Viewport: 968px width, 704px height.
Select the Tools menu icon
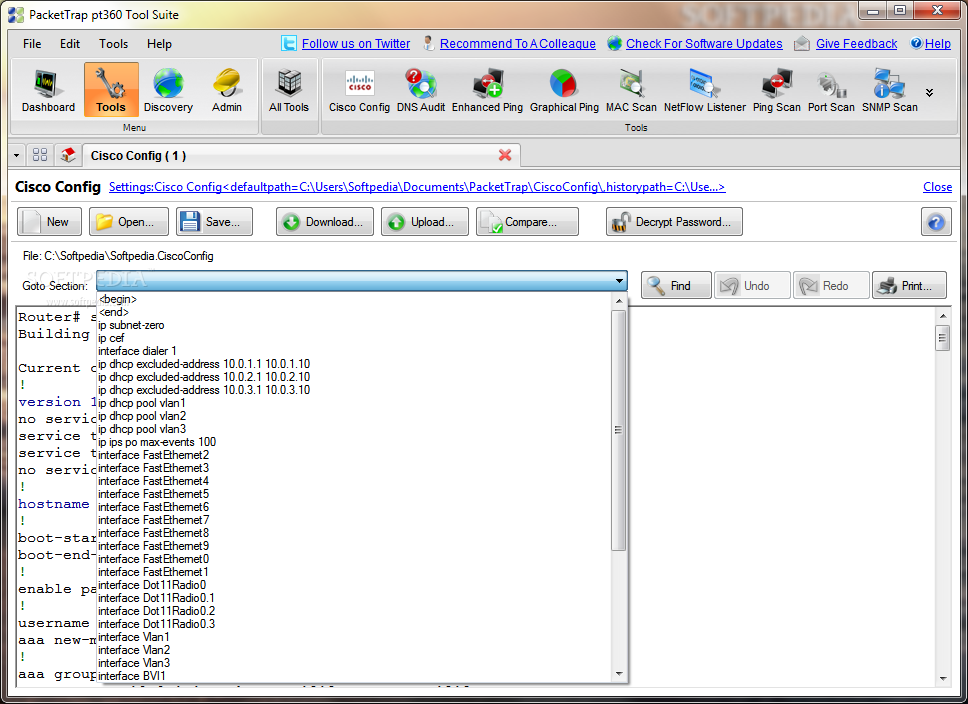click(111, 91)
